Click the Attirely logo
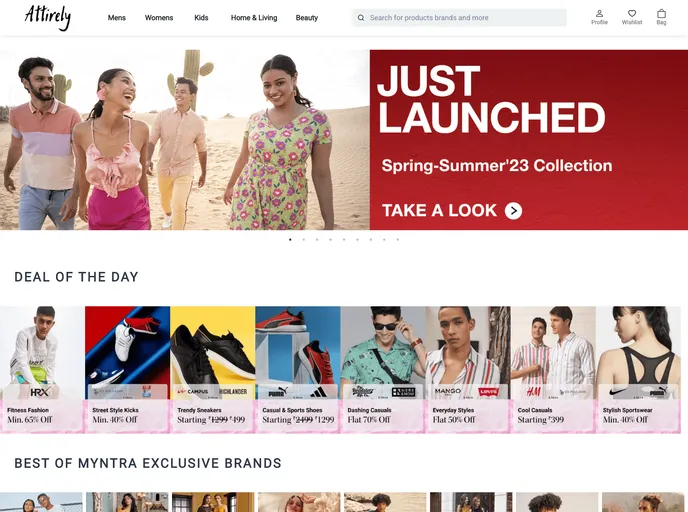The width and height of the screenshot is (688, 512). point(47,18)
